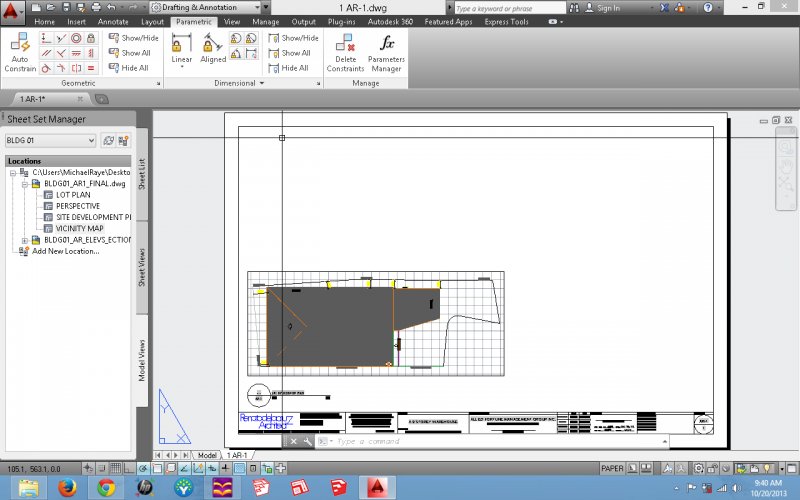
Task: Switch to the View ribbon tab
Action: [x=231, y=21]
